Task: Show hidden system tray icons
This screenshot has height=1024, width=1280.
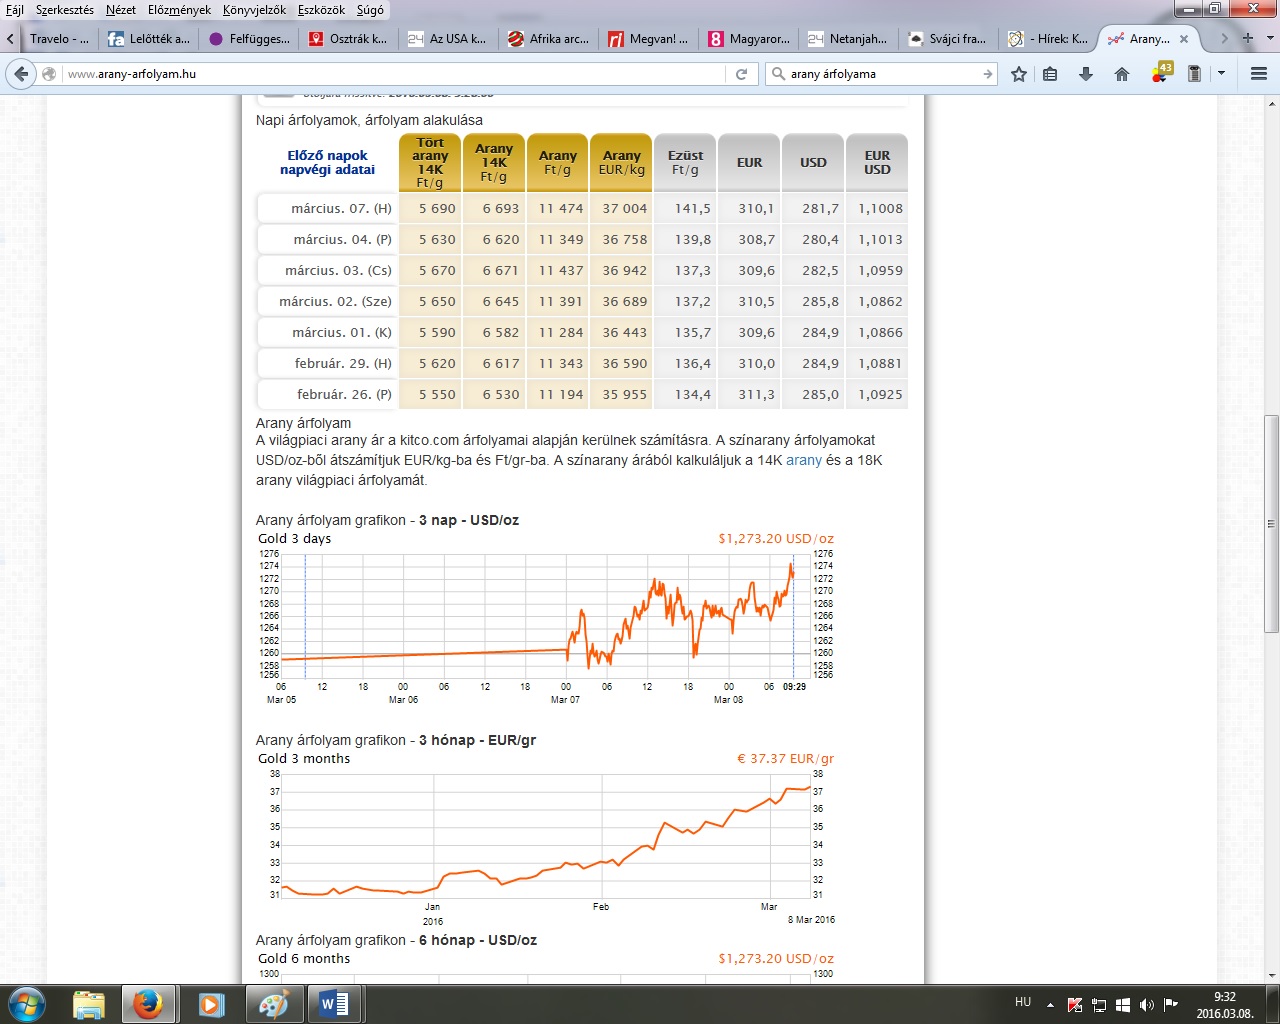Action: point(1050,1004)
